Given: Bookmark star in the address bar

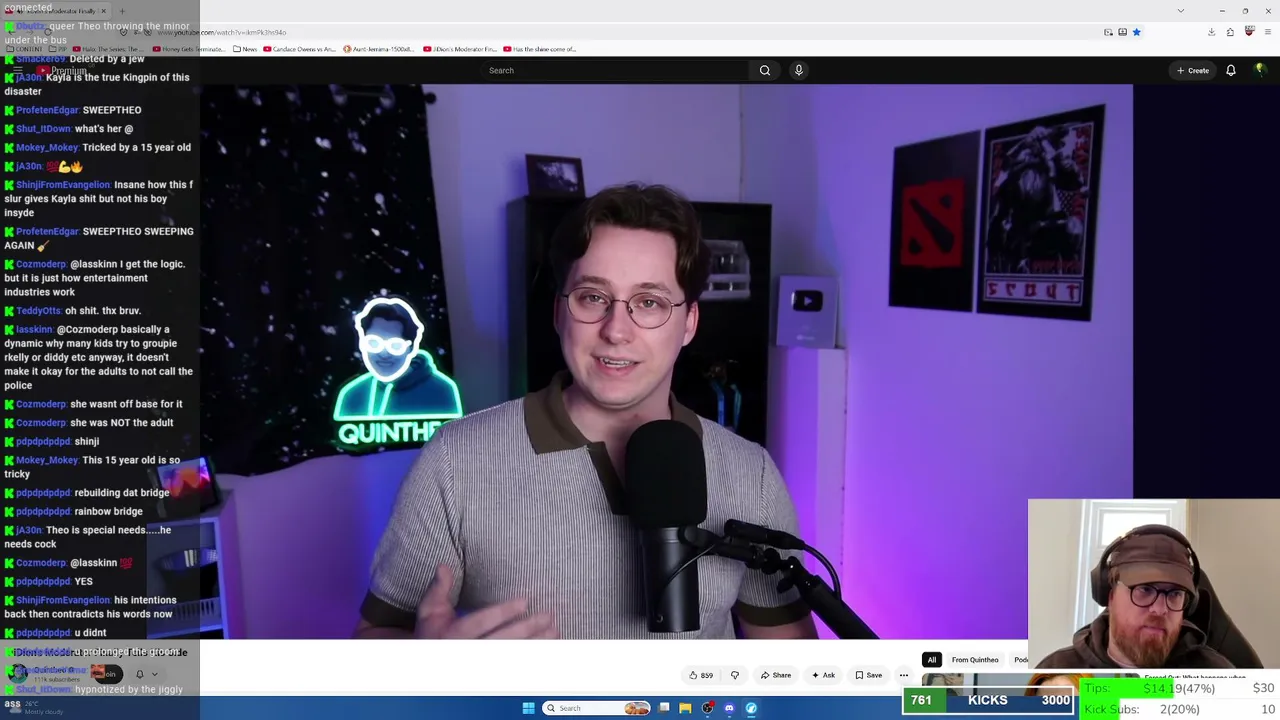Looking at the screenshot, I should click(1136, 32).
